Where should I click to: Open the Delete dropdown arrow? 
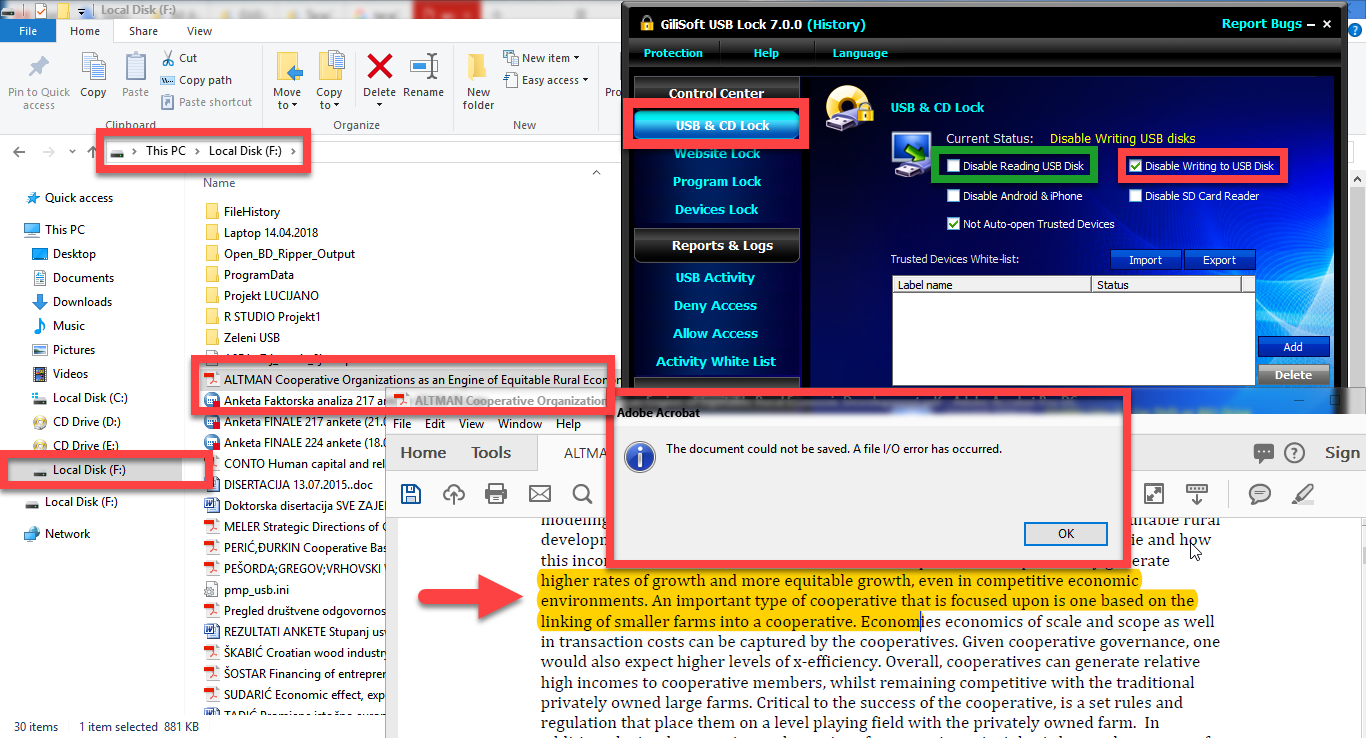380,105
